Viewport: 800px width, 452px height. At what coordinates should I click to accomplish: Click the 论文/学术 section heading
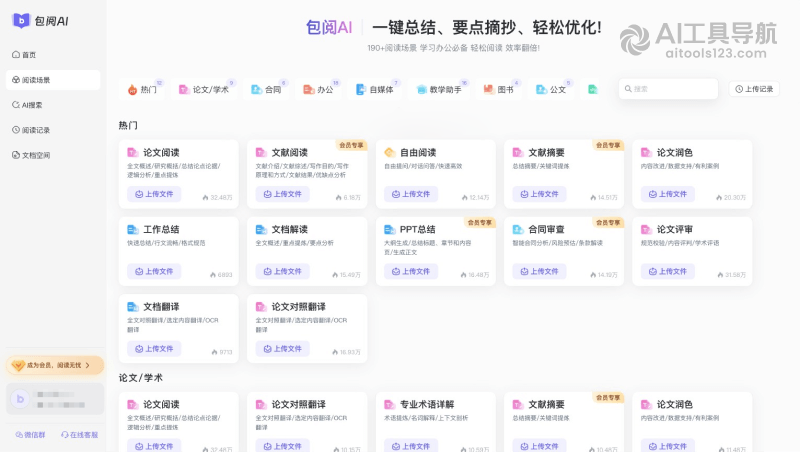[141, 378]
